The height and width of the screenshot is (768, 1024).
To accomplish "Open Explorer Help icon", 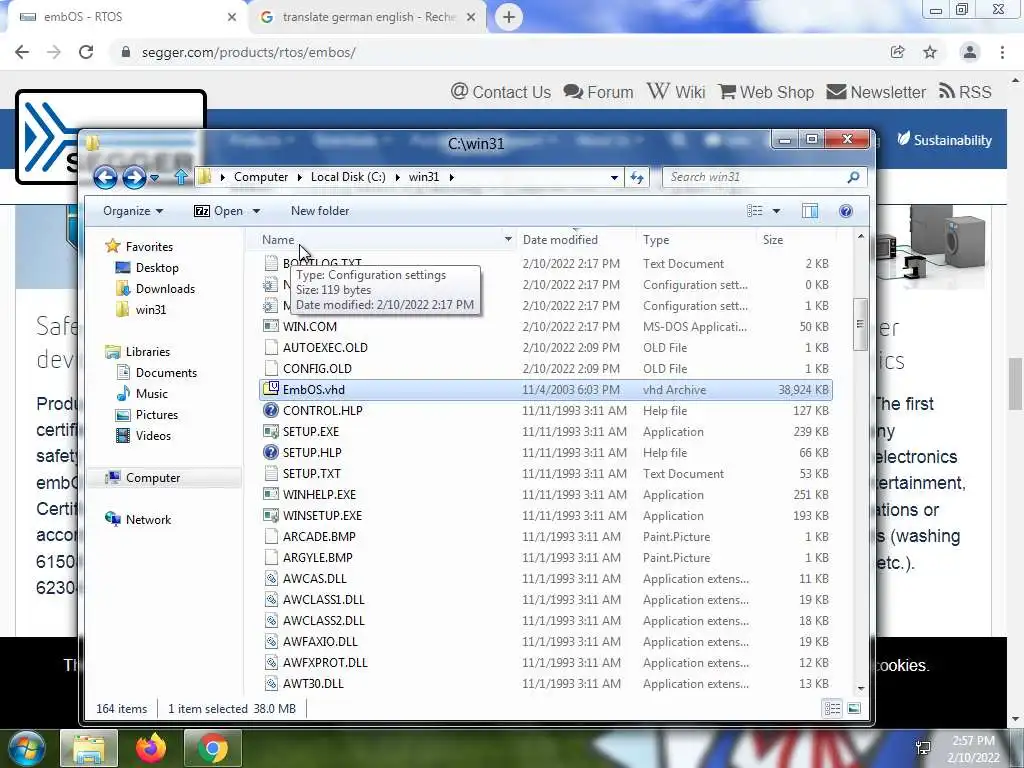I will pyautogui.click(x=846, y=211).
